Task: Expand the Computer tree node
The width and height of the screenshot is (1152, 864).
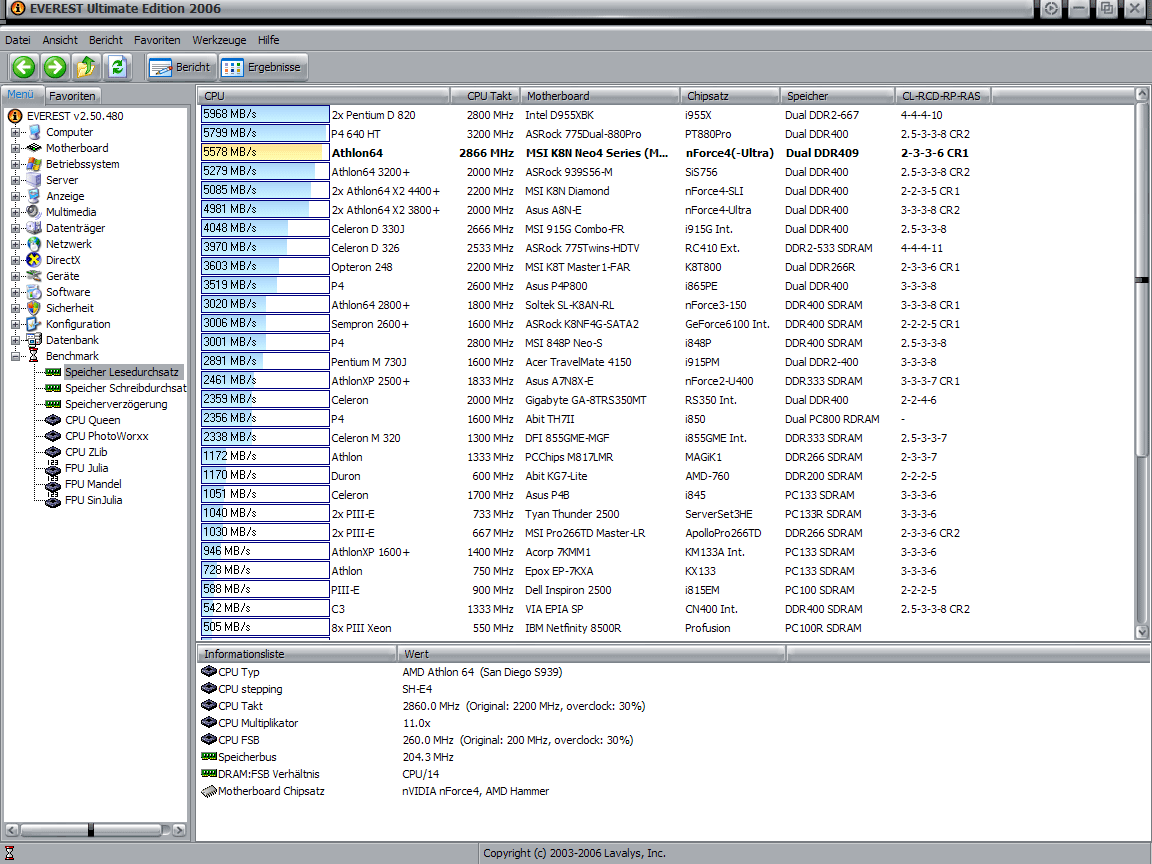Action: (x=15, y=132)
